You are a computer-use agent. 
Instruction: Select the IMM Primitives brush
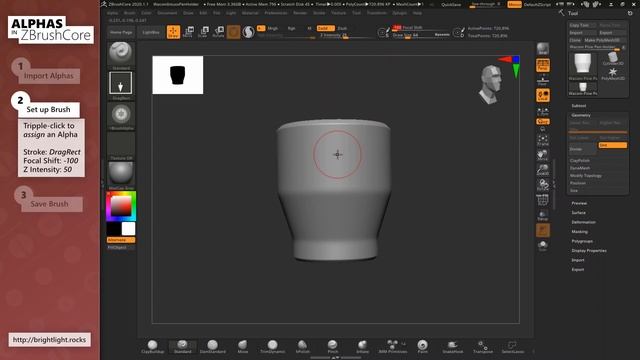(x=393, y=347)
